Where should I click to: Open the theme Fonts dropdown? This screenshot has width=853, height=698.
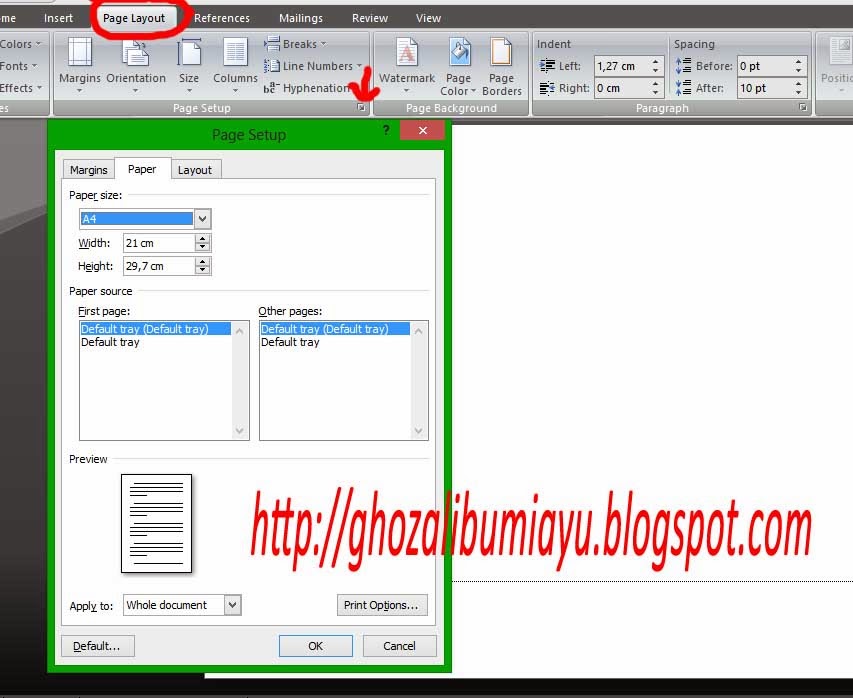(18, 66)
